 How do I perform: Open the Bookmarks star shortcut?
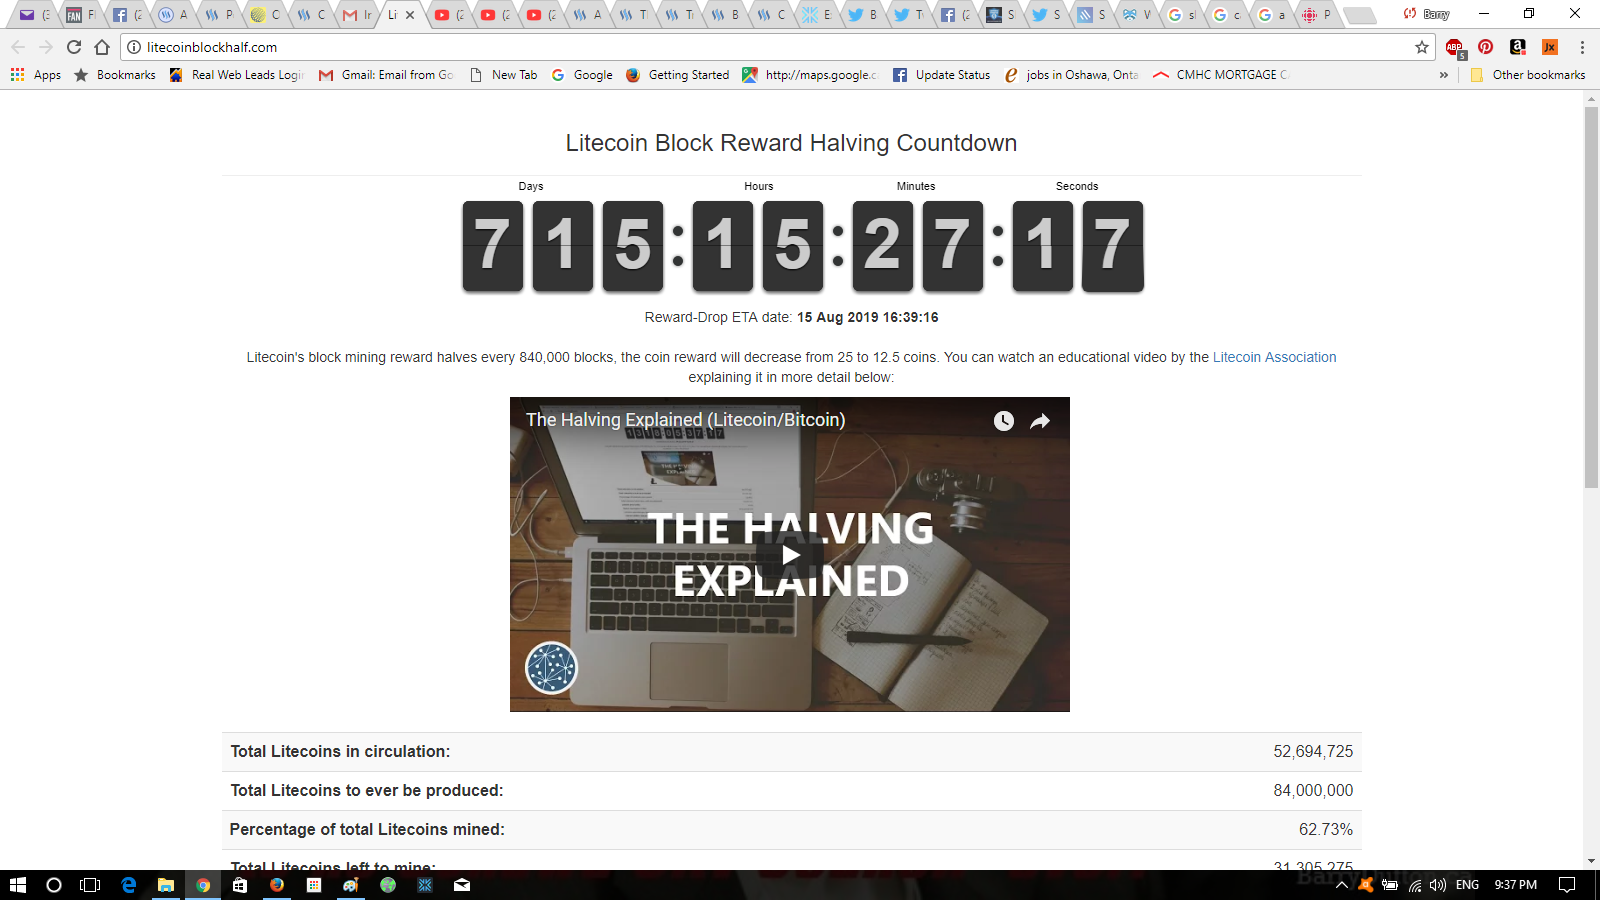click(115, 75)
